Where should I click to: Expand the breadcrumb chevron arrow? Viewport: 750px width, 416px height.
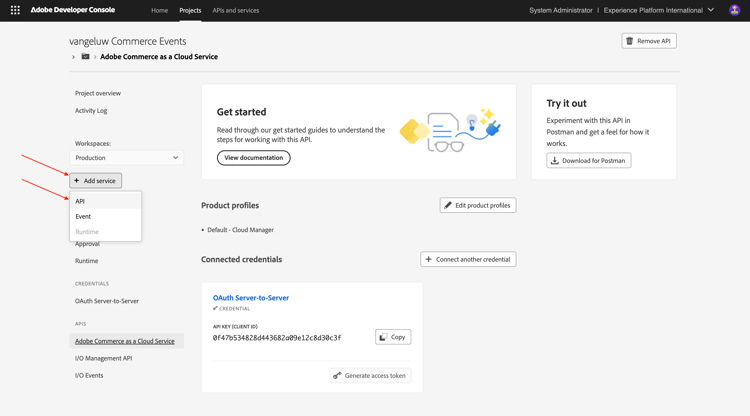[x=73, y=57]
